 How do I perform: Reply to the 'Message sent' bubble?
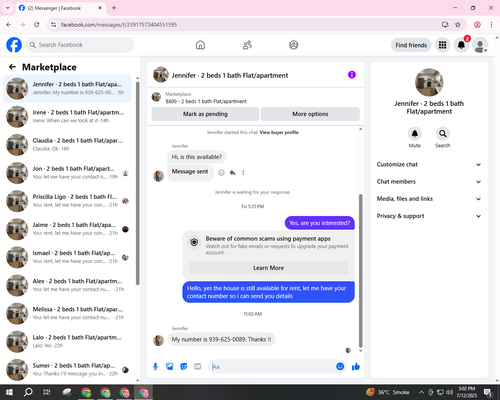coord(232,173)
